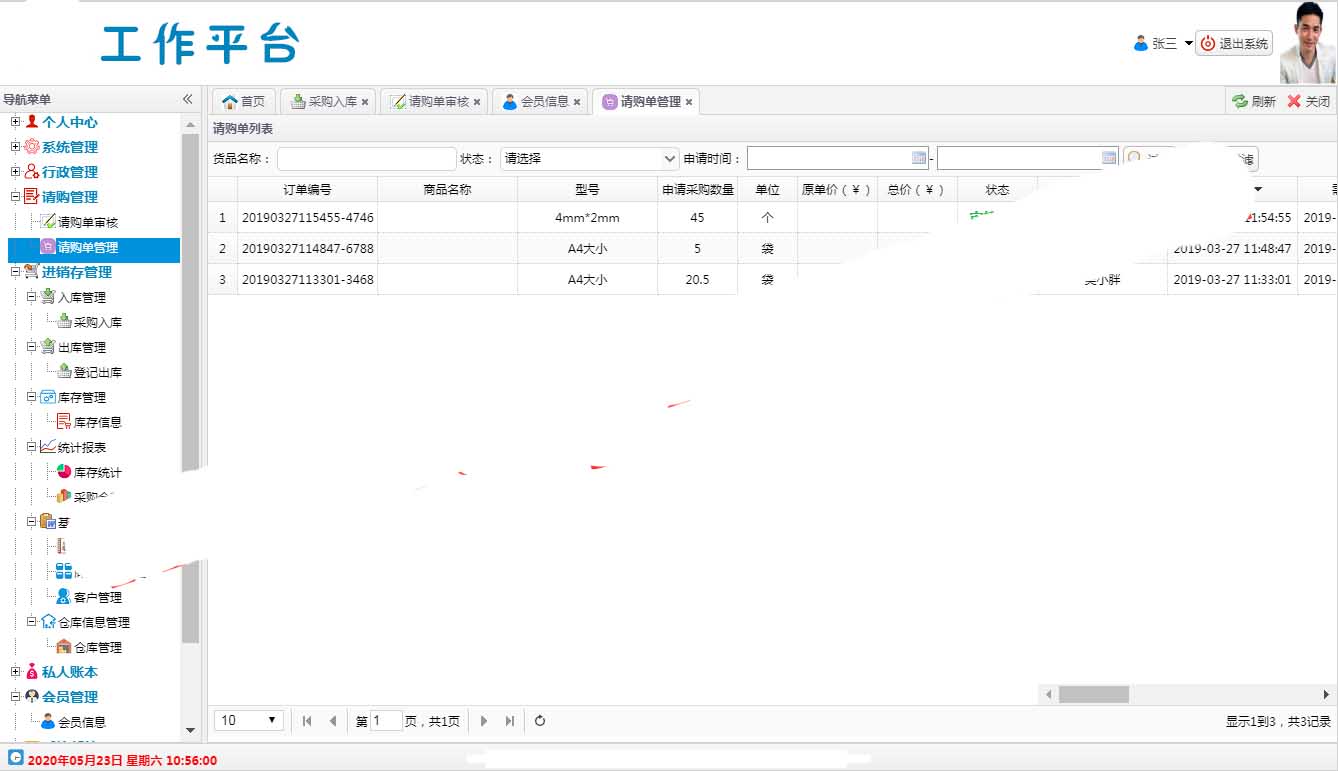
Task: Click the 退出系统 button
Action: coord(1234,44)
